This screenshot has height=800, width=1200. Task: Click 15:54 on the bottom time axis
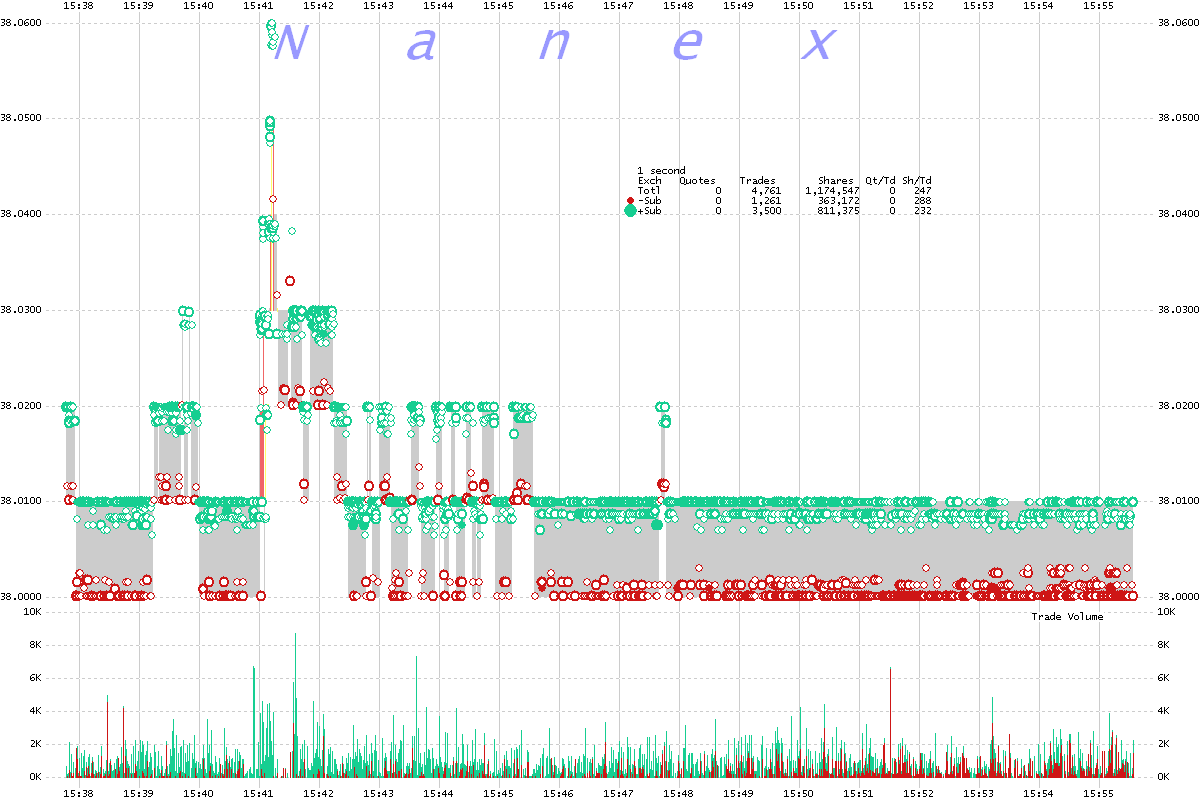click(1038, 793)
